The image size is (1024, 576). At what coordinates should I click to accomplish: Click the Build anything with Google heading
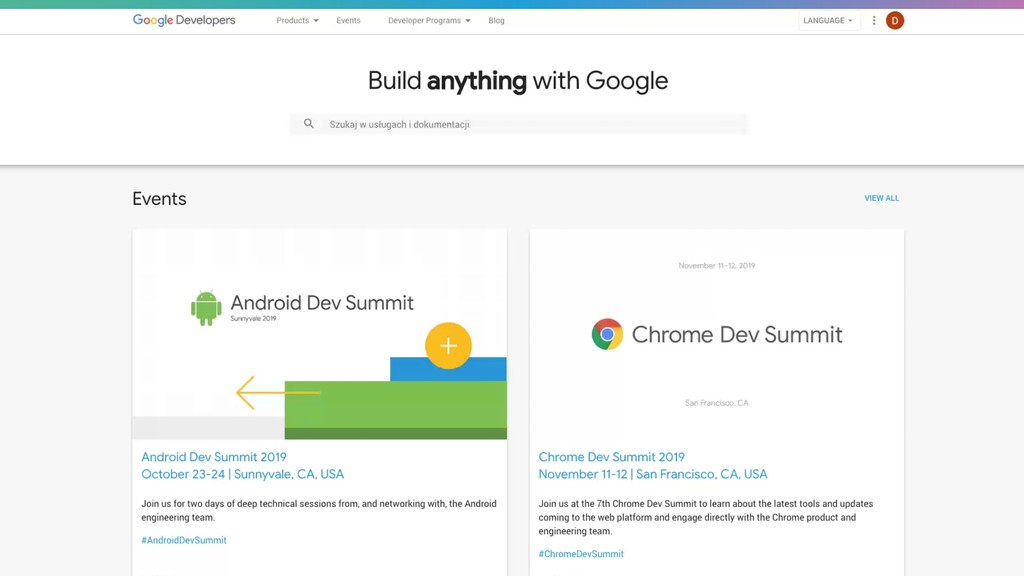pyautogui.click(x=518, y=81)
